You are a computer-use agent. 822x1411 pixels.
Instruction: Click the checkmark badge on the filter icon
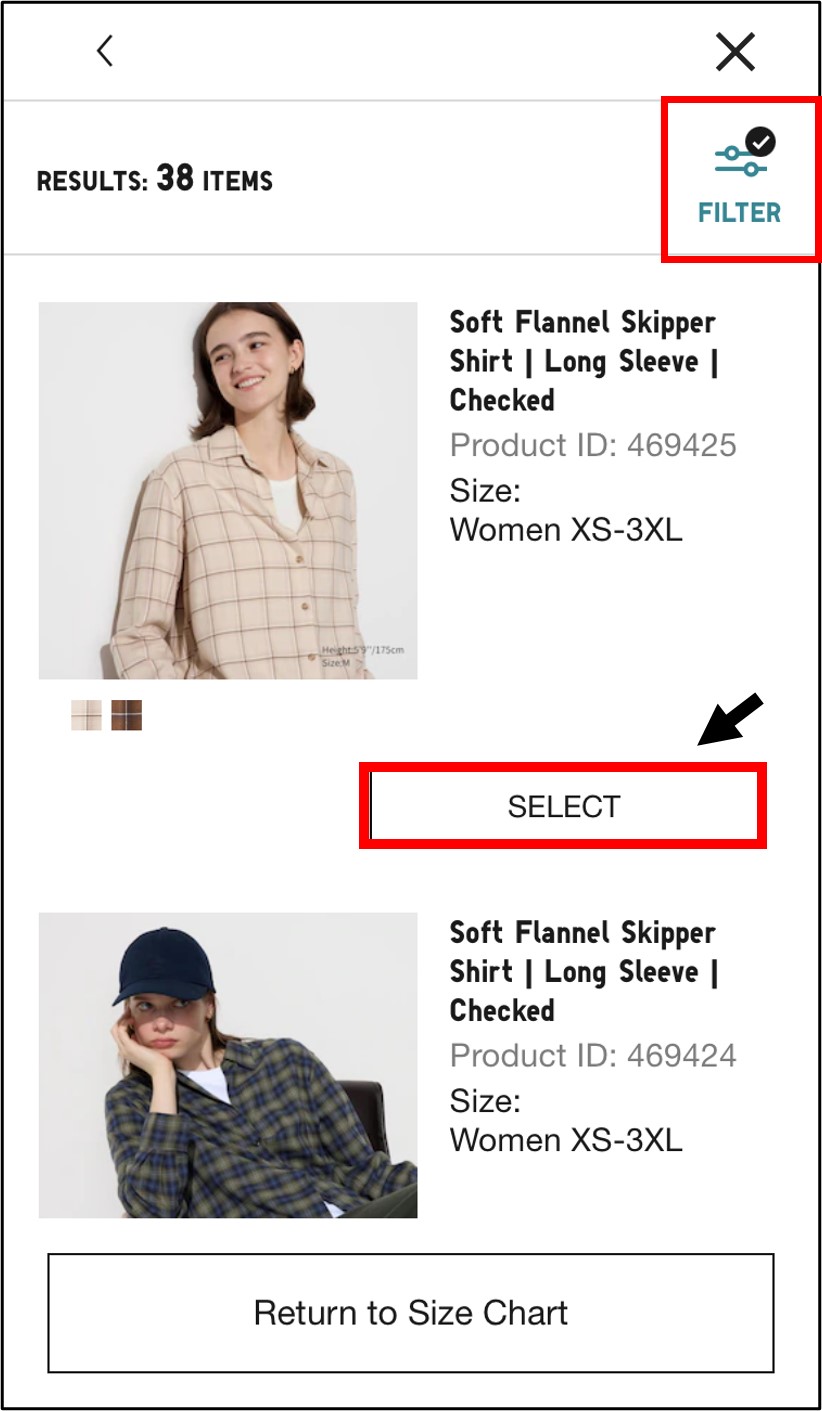[x=762, y=142]
